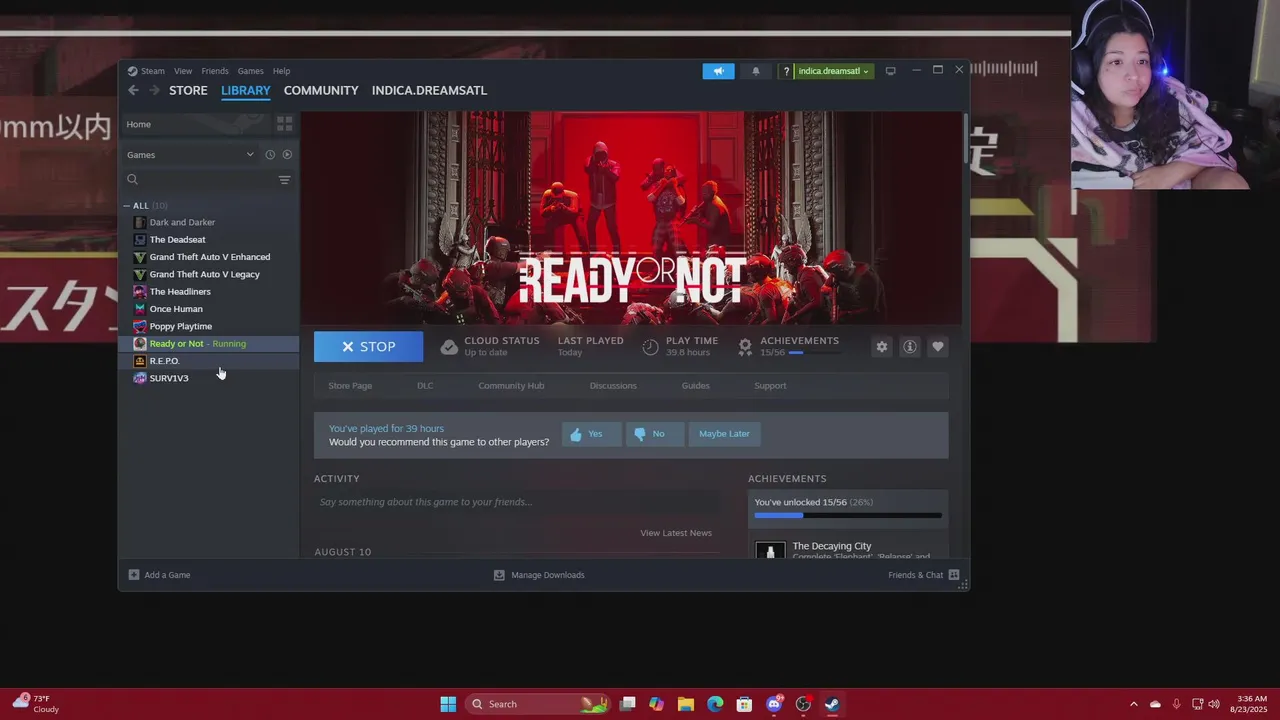Show hidden system tray icons

1133,704
